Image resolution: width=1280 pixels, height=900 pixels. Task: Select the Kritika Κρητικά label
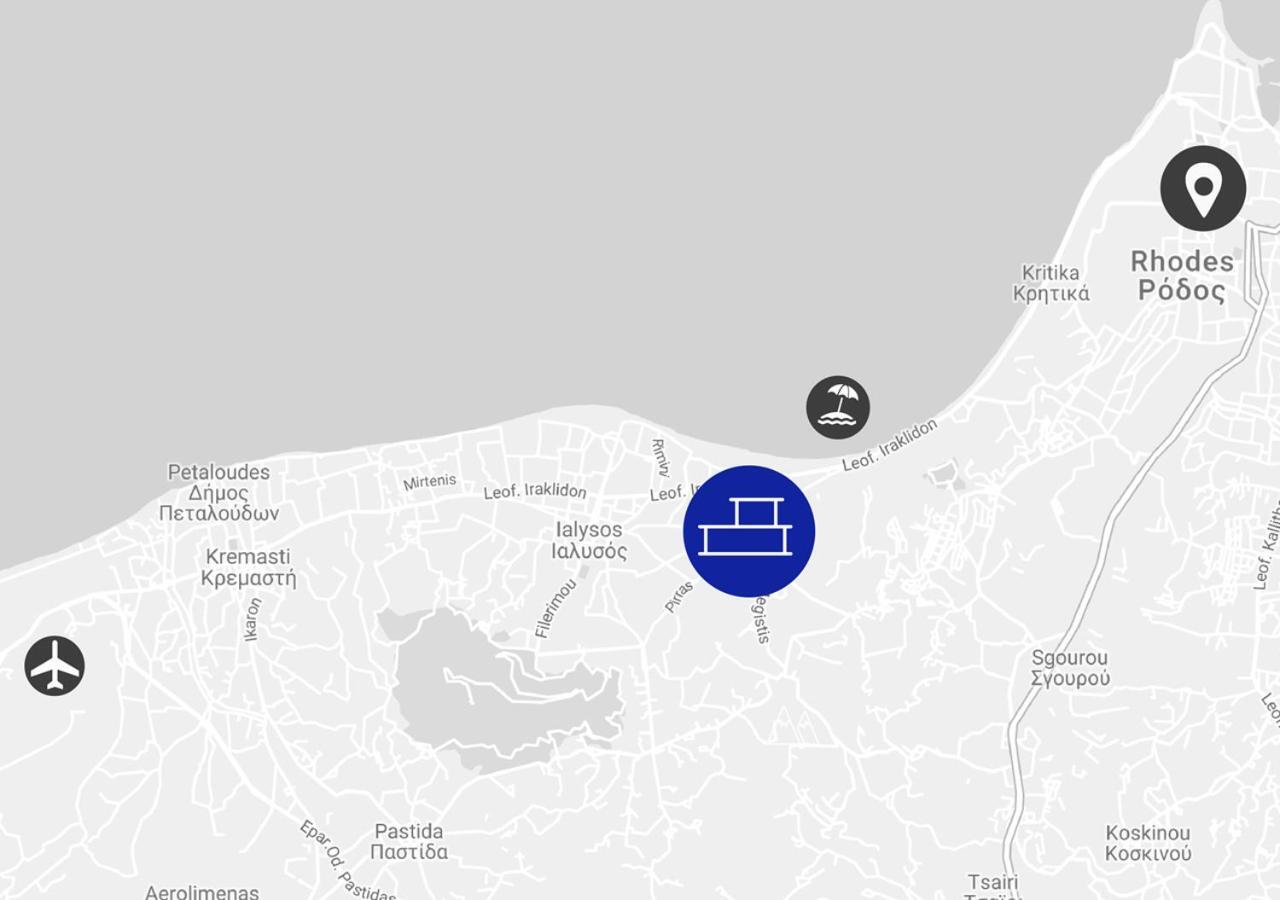1051,283
